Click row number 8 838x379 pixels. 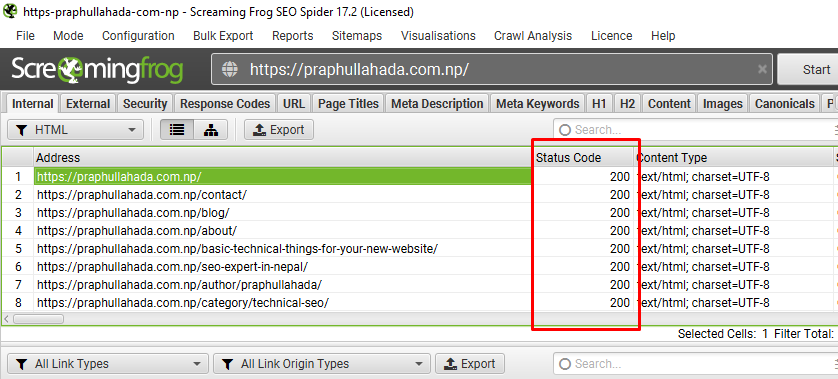[x=18, y=303]
